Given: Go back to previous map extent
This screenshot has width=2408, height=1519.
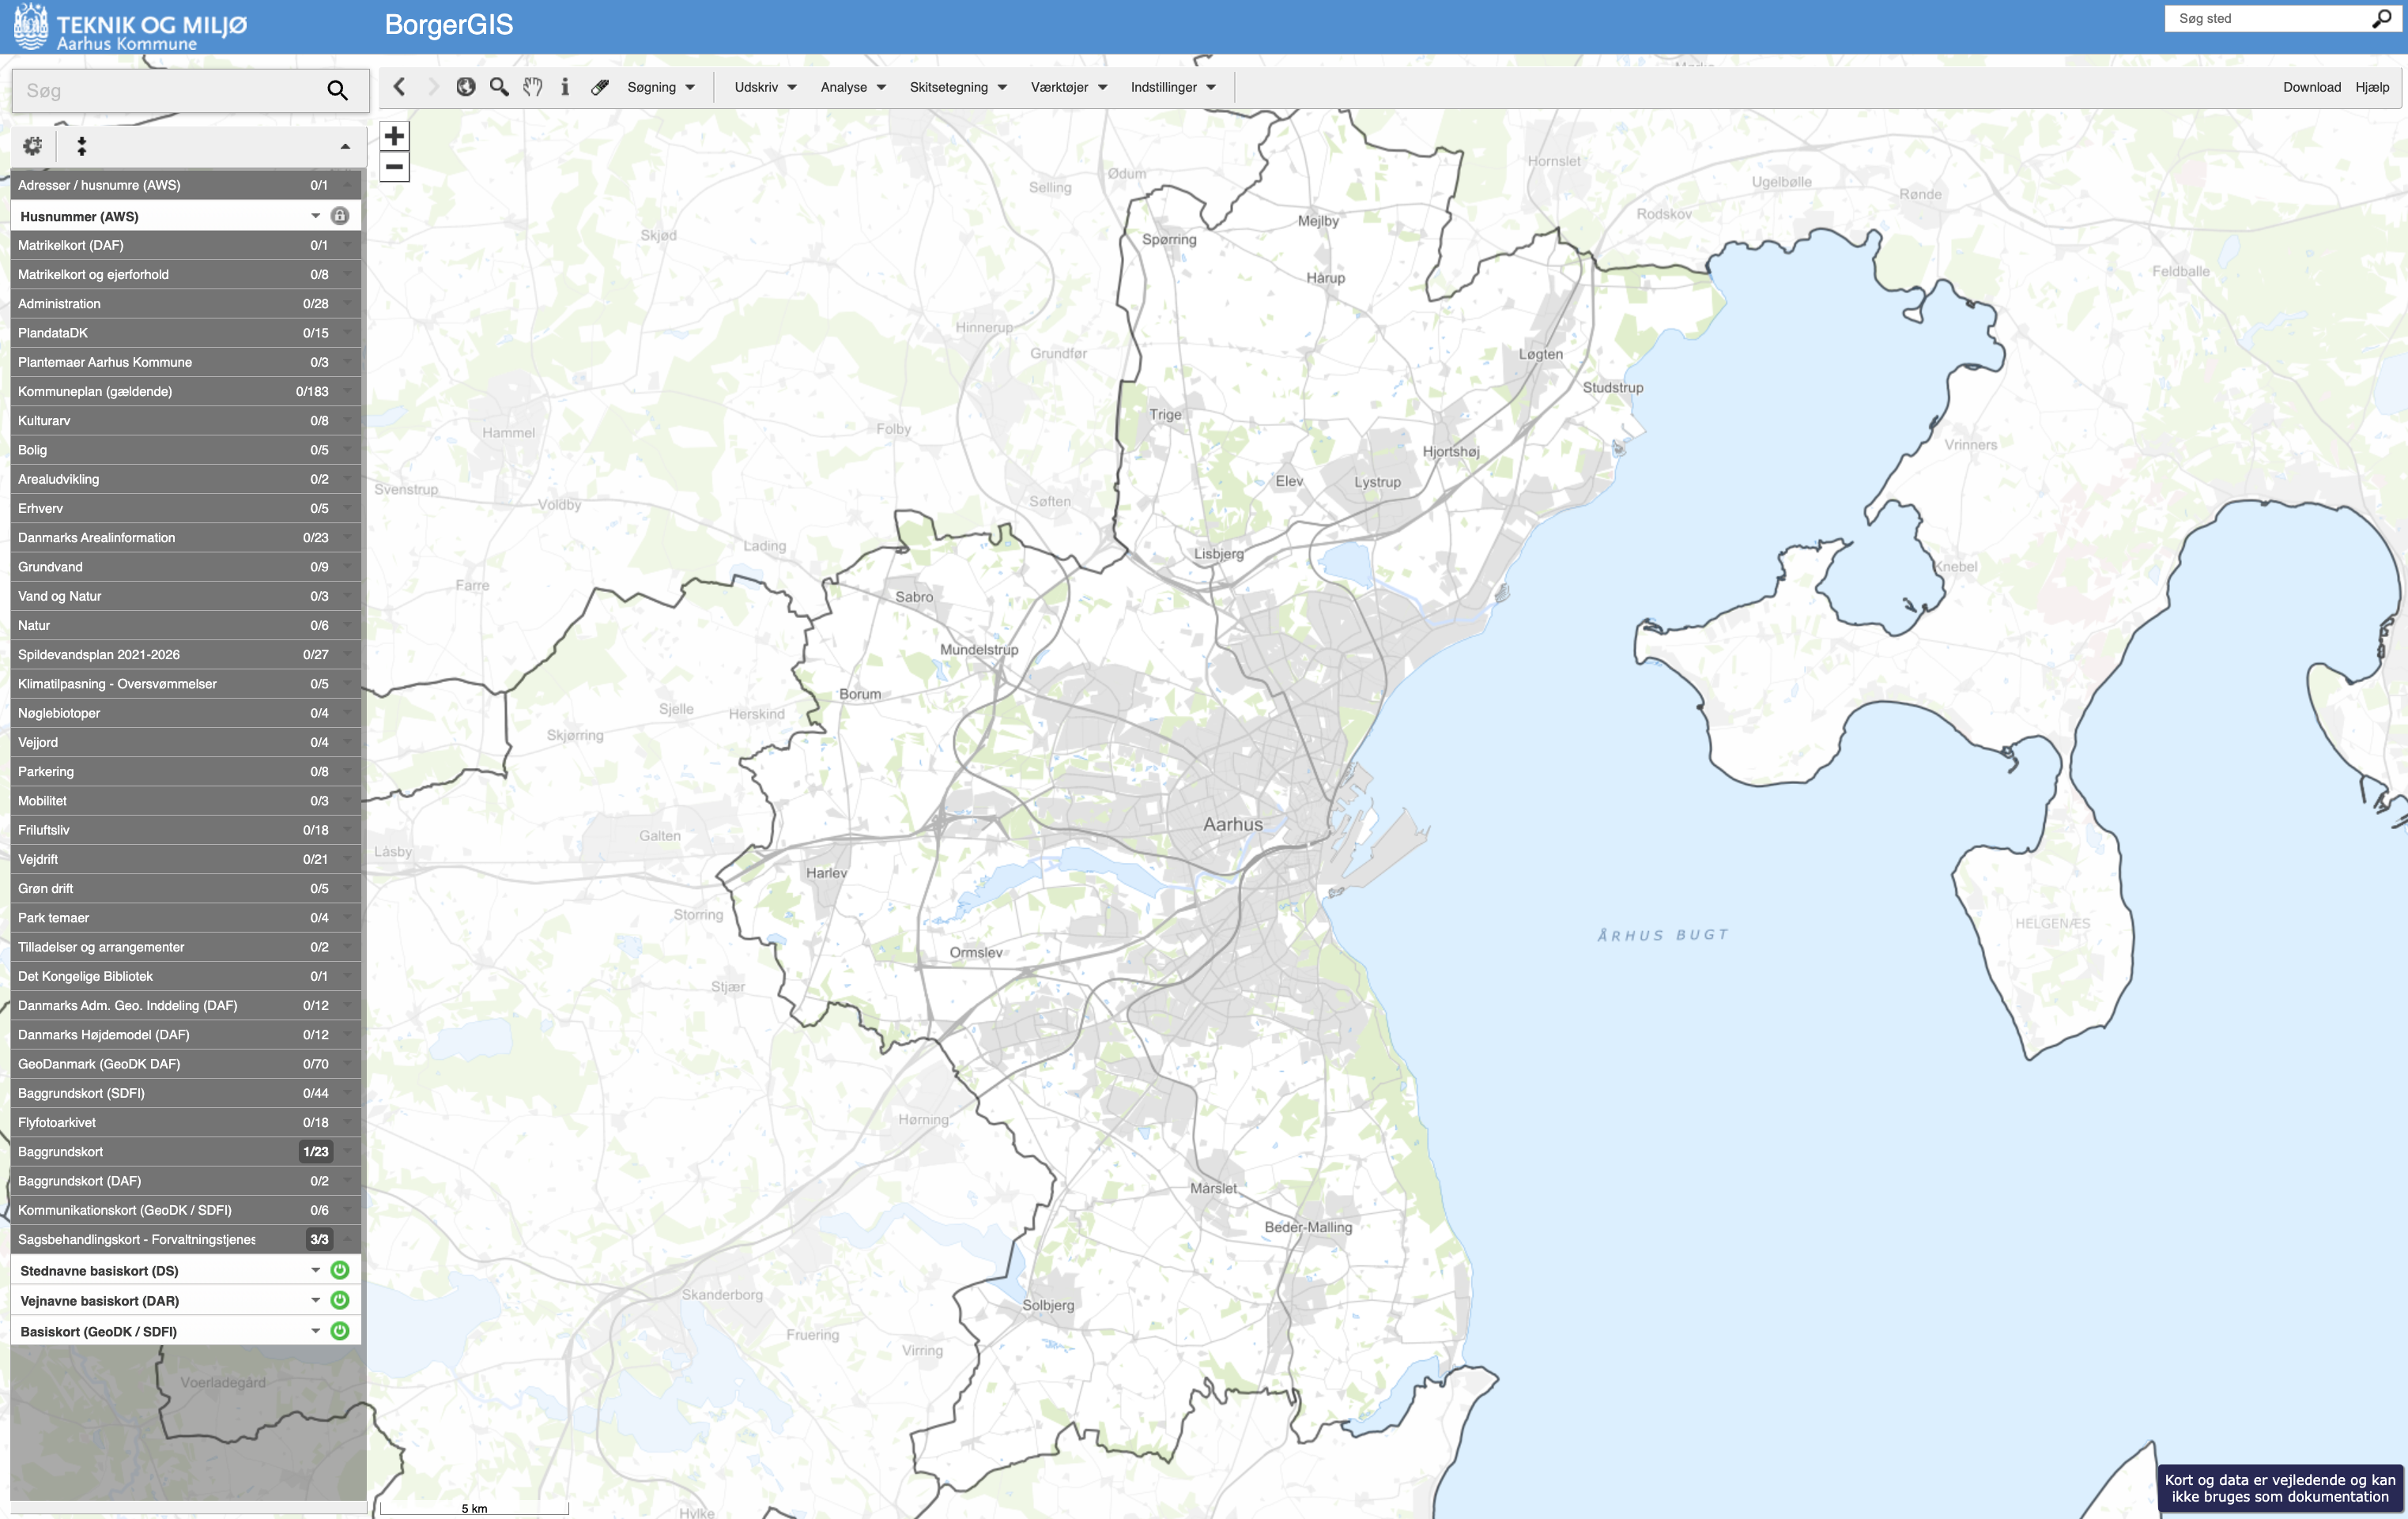Looking at the screenshot, I should point(399,87).
